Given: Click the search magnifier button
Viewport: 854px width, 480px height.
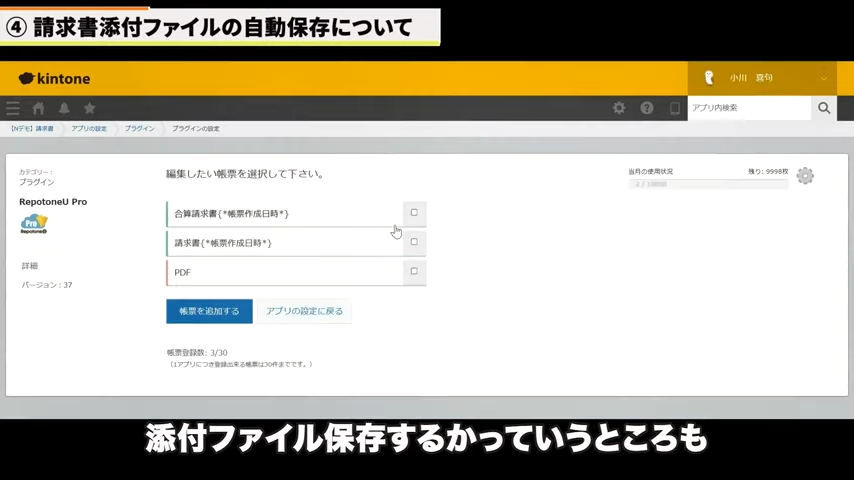Looking at the screenshot, I should [x=824, y=108].
